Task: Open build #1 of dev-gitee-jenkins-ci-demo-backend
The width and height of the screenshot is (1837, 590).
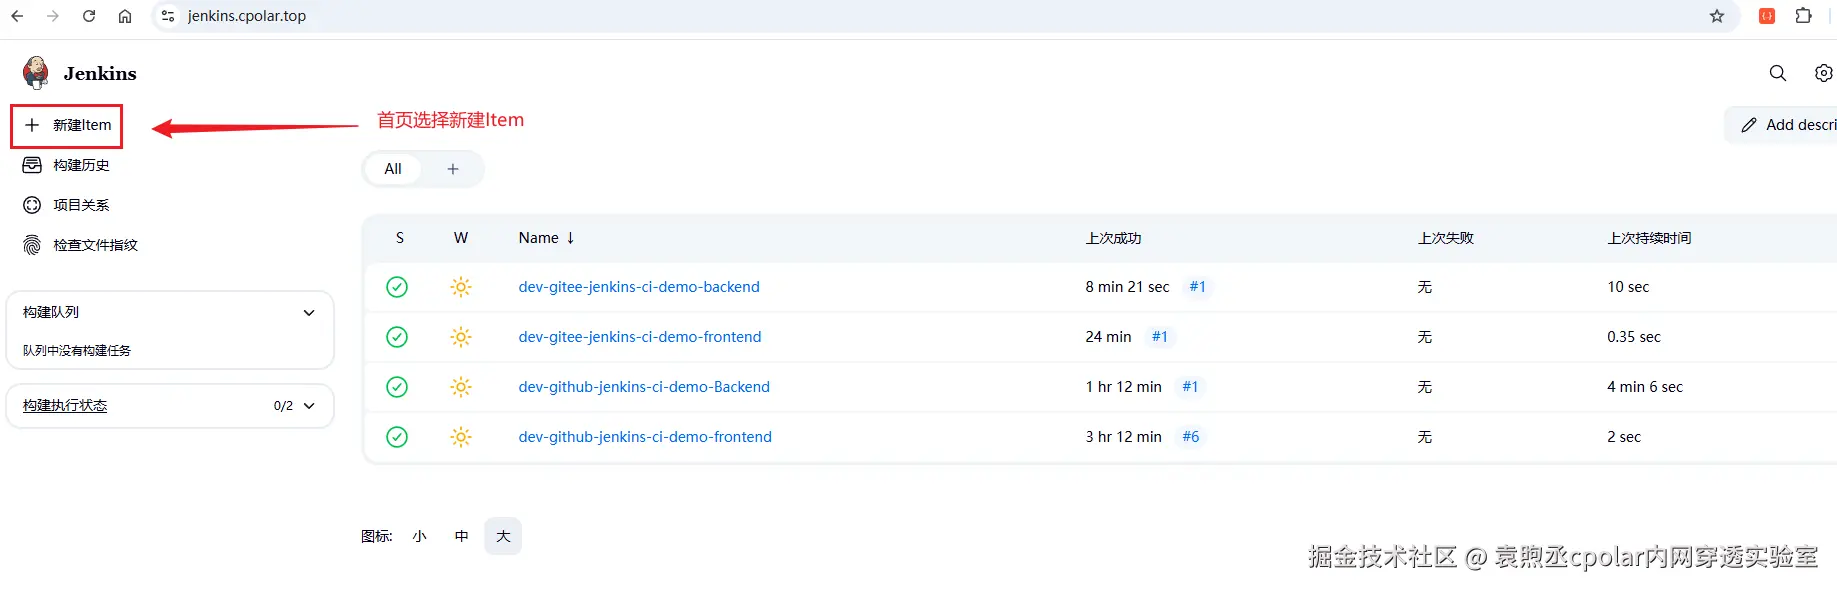Action: tap(1197, 287)
